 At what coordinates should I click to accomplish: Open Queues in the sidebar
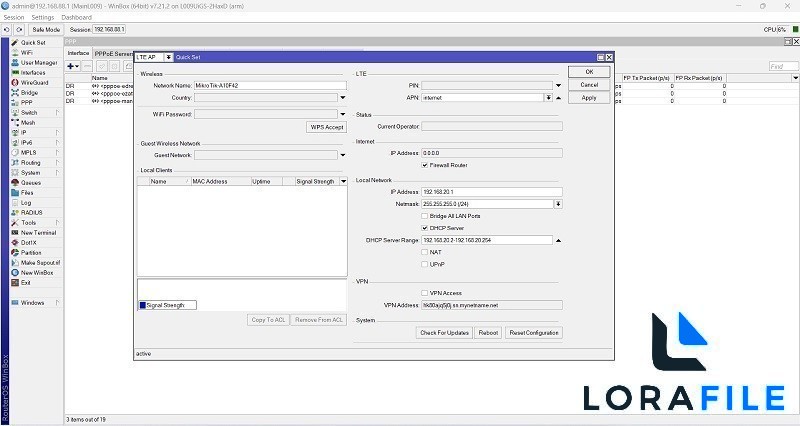click(x=31, y=183)
